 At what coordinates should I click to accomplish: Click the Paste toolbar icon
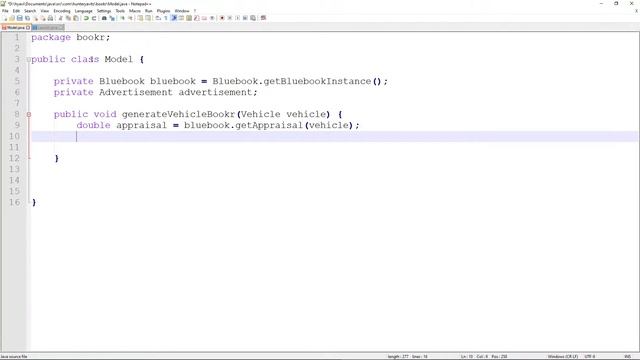tap(76, 18)
